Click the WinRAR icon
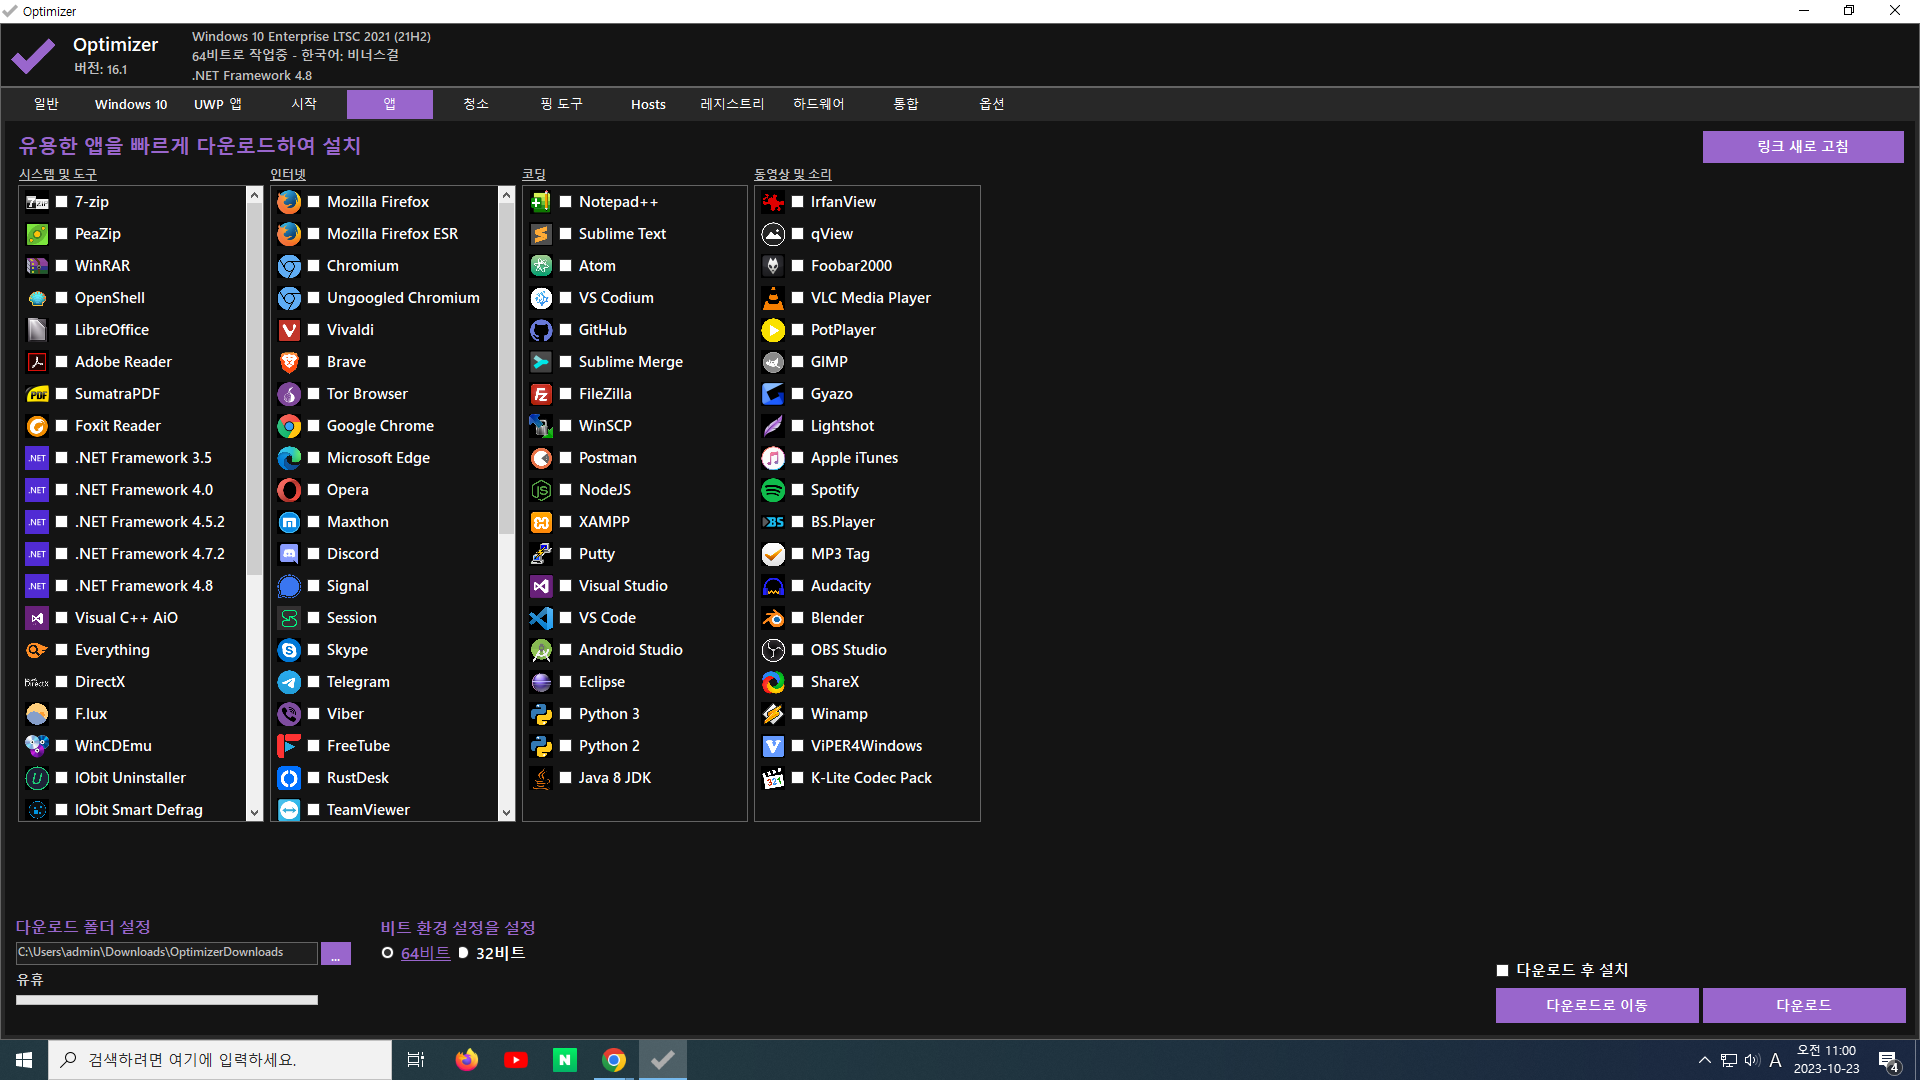The width and height of the screenshot is (1920, 1080). coord(37,266)
